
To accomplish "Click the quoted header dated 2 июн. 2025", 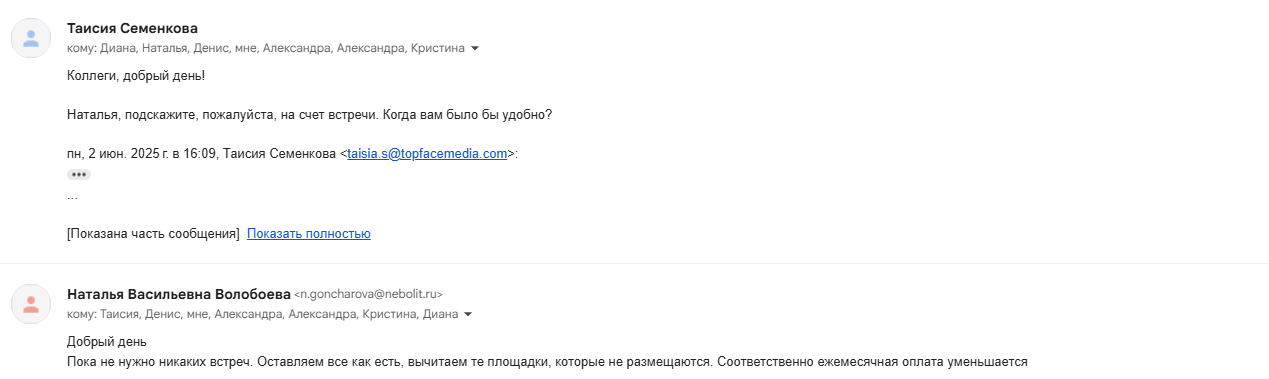I will pos(293,154).
